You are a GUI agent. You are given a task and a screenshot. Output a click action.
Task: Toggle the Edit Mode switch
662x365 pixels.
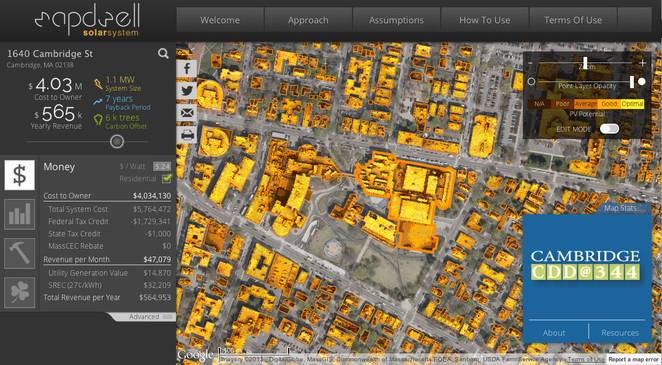point(609,129)
